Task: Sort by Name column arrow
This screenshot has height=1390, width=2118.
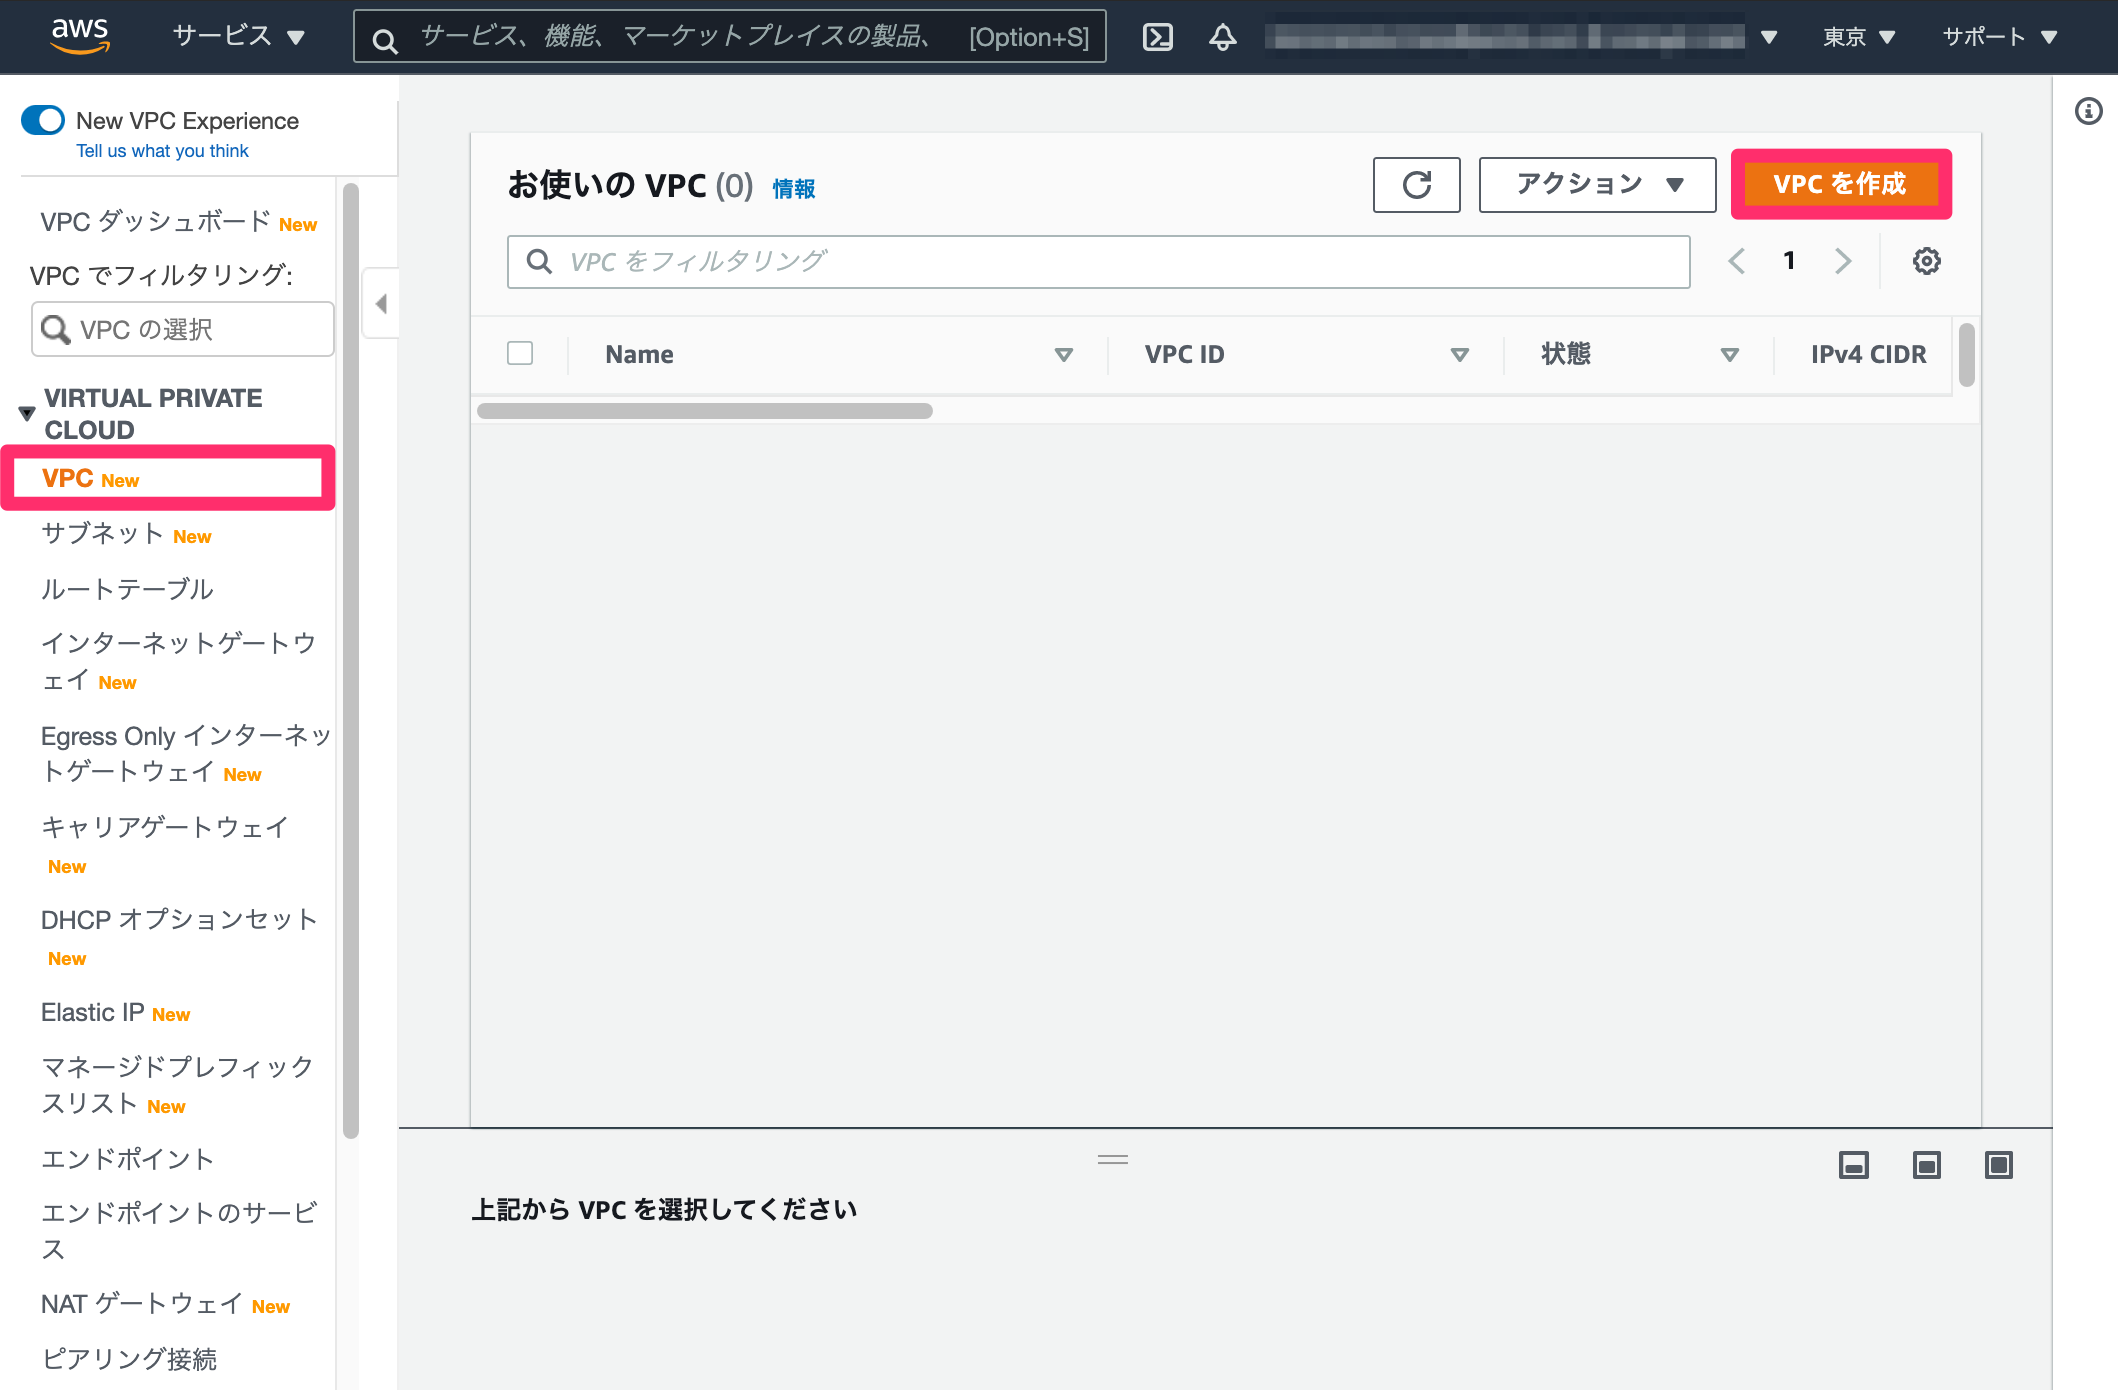Action: pos(1064,354)
